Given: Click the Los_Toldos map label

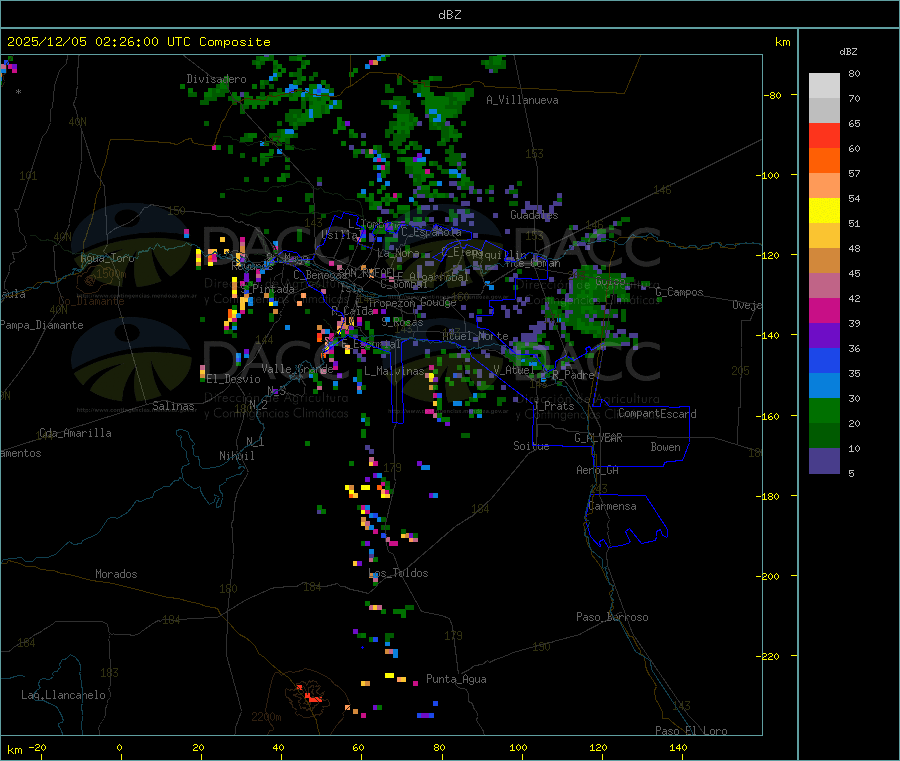Looking at the screenshot, I should [398, 573].
